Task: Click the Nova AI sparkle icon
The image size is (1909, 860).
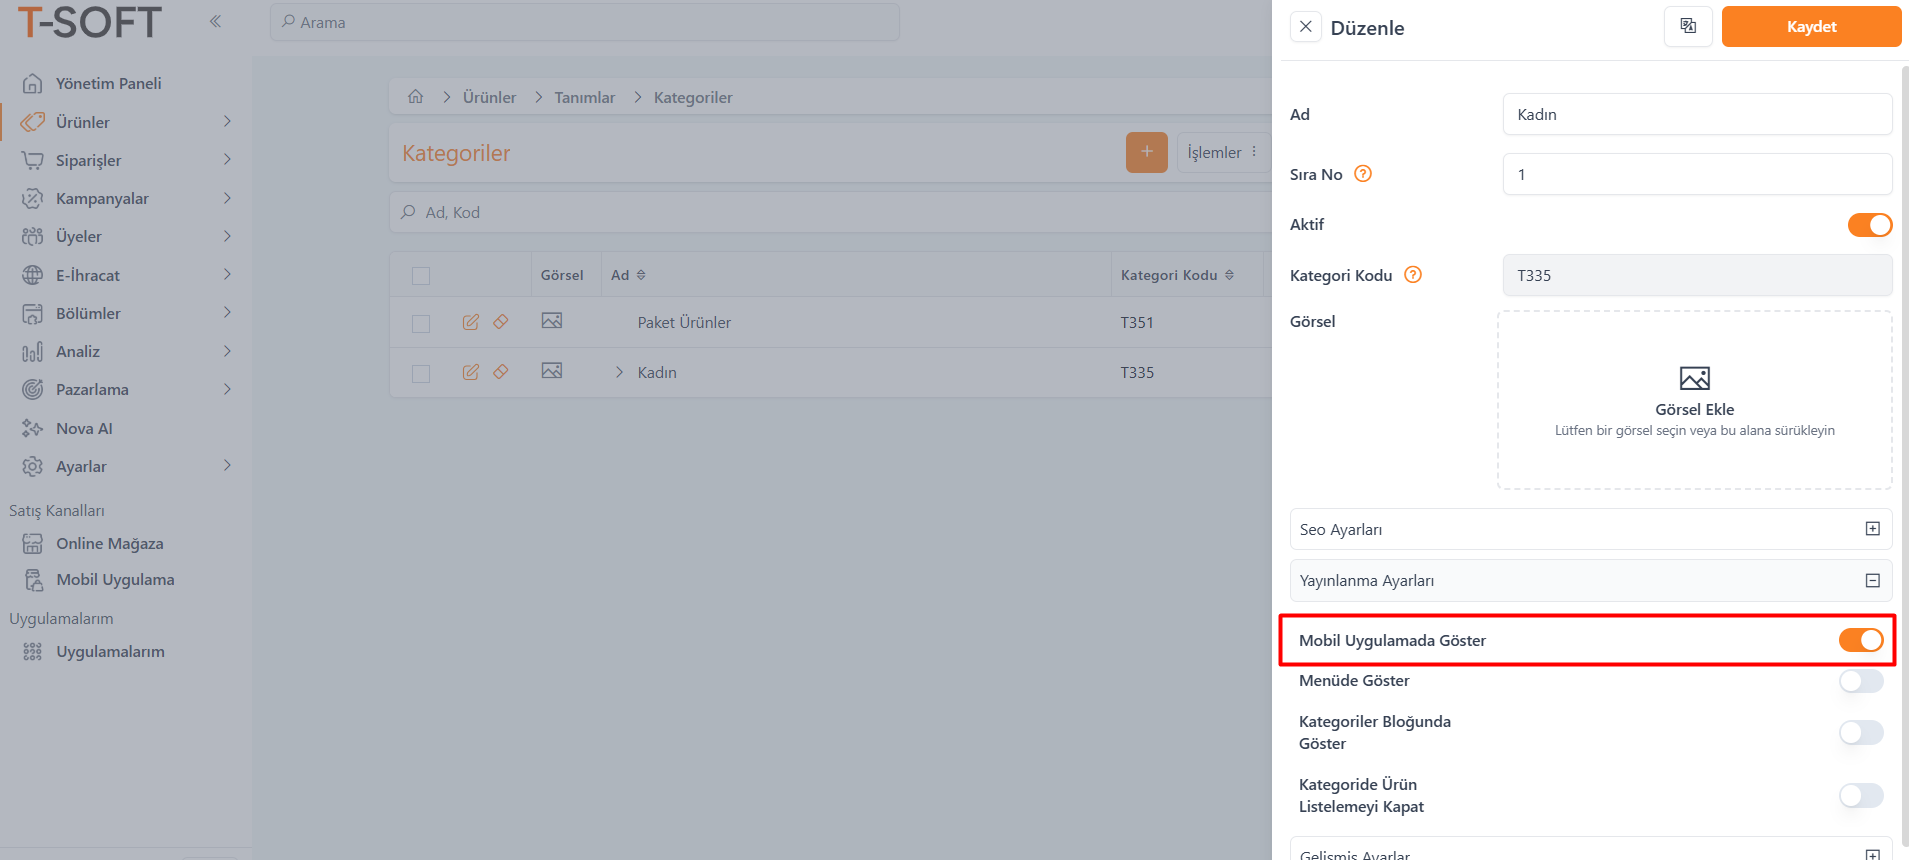Action: pyautogui.click(x=33, y=428)
